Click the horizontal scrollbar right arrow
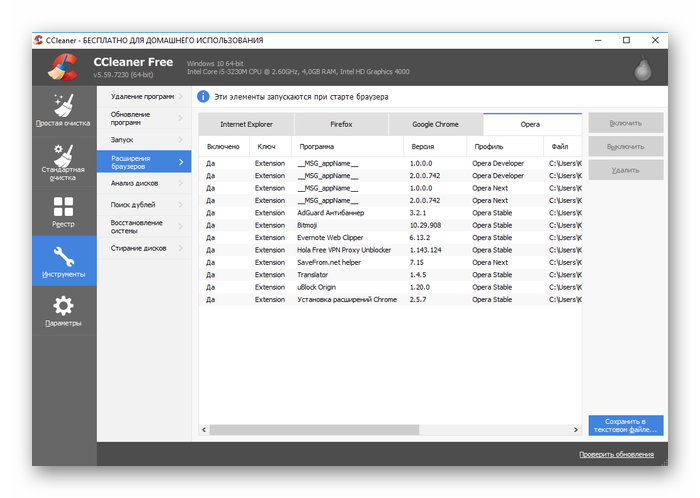 (575, 430)
